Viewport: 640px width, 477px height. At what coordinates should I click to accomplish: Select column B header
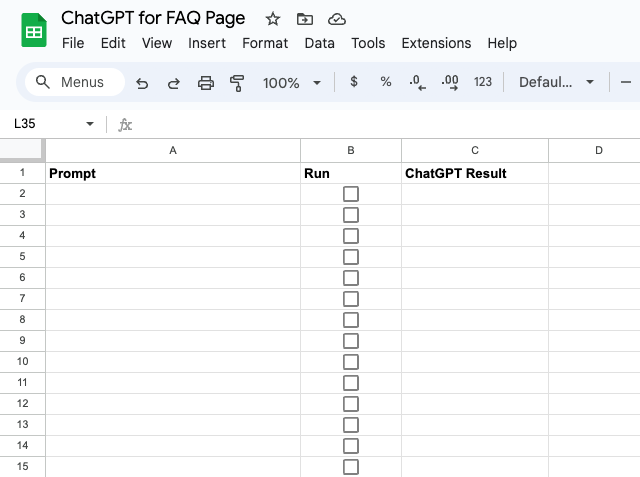click(x=351, y=151)
